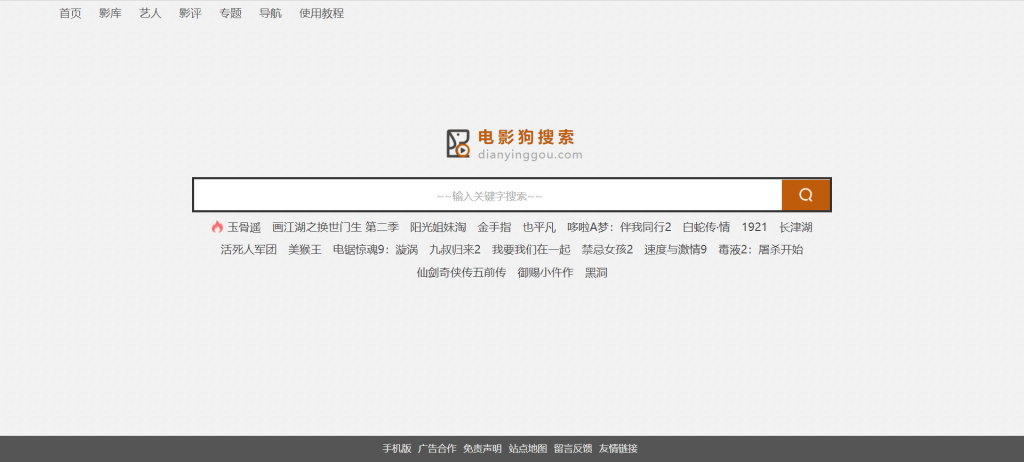Open the 广告合作 footer link
The image size is (1024, 462).
click(437, 448)
